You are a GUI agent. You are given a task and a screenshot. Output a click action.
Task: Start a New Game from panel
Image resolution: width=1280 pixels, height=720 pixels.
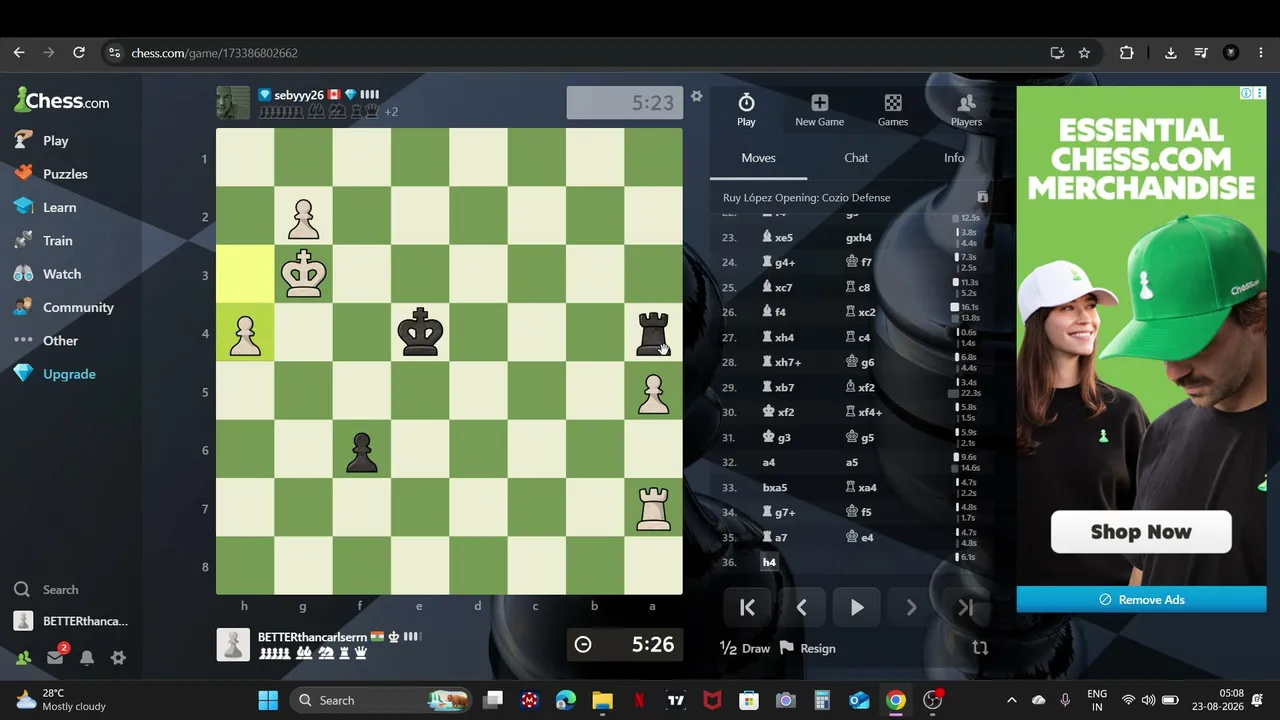click(819, 110)
